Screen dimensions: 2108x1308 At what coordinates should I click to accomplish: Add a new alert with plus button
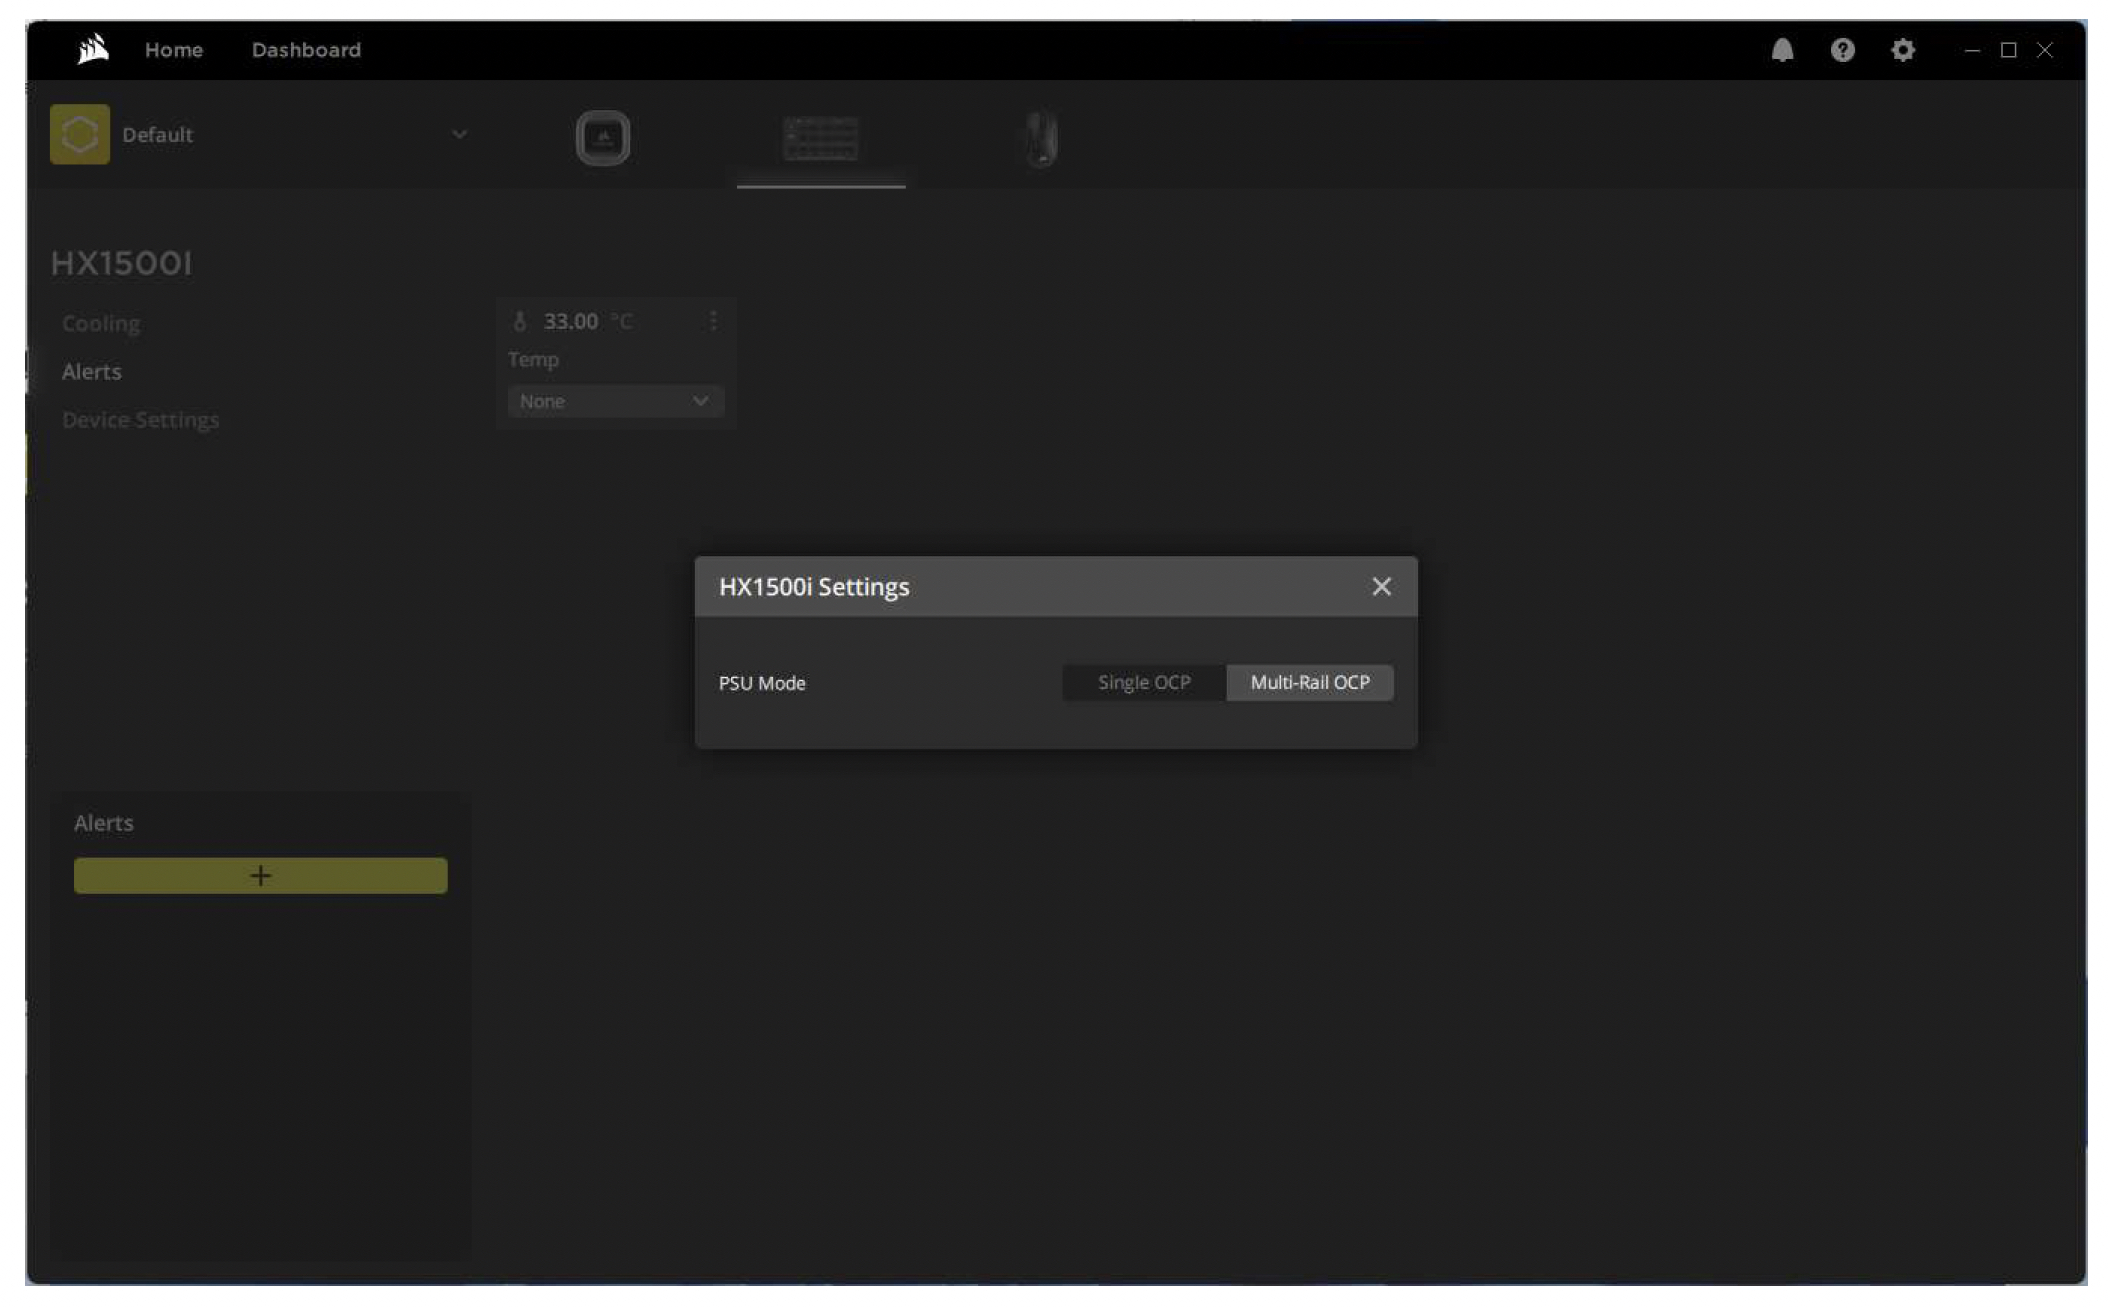point(260,876)
